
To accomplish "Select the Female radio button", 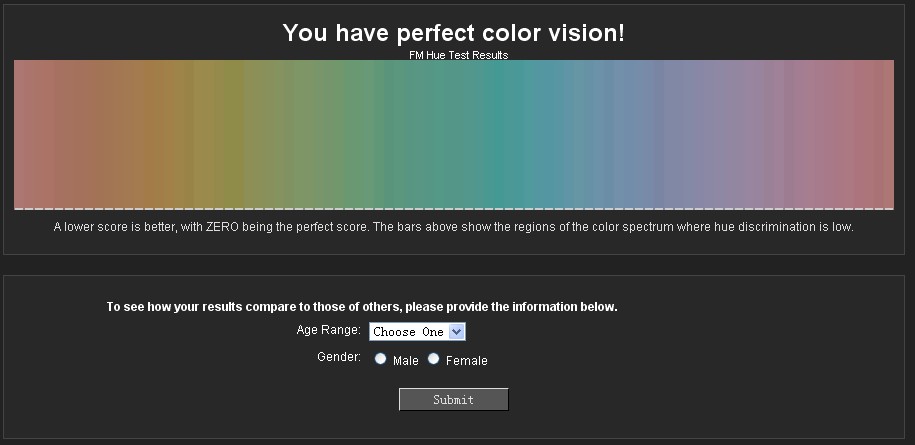I will tap(433, 359).
